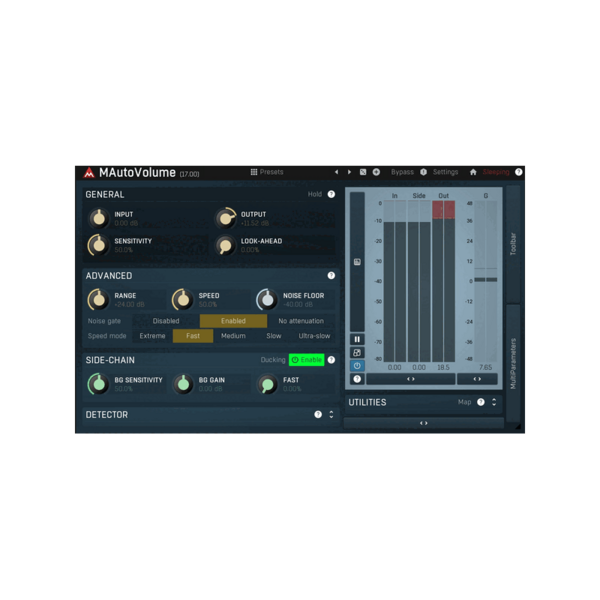Click the SENSITIVITY knob
Image resolution: width=600 pixels, height=600 pixels.
point(99,245)
